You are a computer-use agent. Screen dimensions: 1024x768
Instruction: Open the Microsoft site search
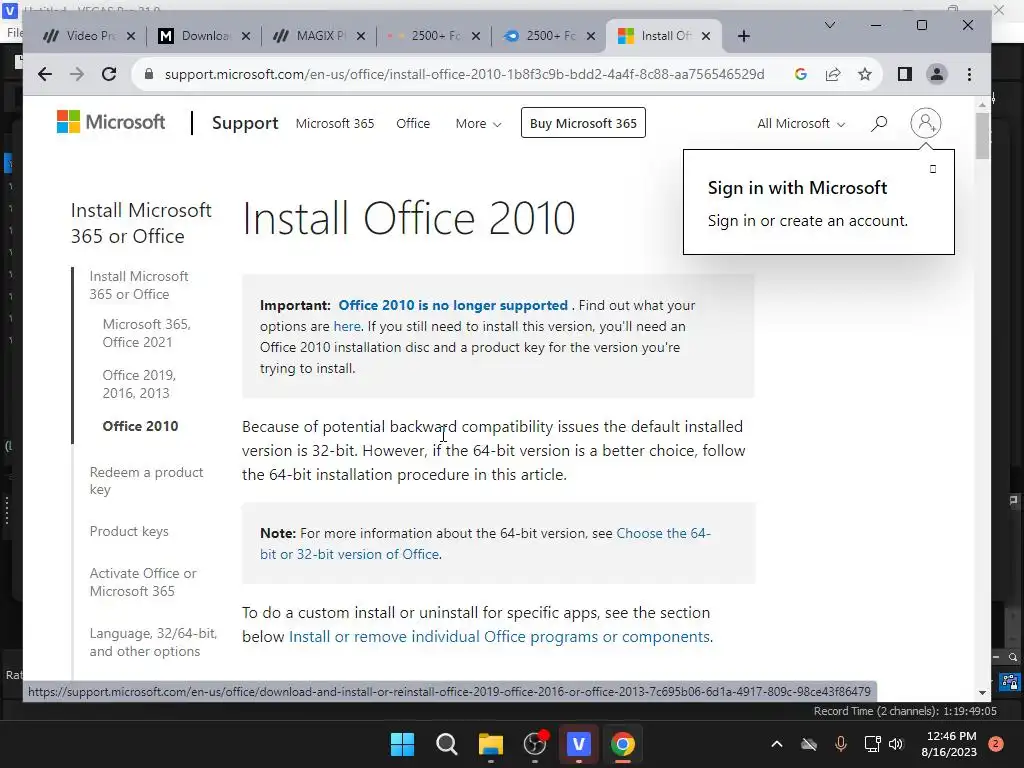tap(879, 123)
